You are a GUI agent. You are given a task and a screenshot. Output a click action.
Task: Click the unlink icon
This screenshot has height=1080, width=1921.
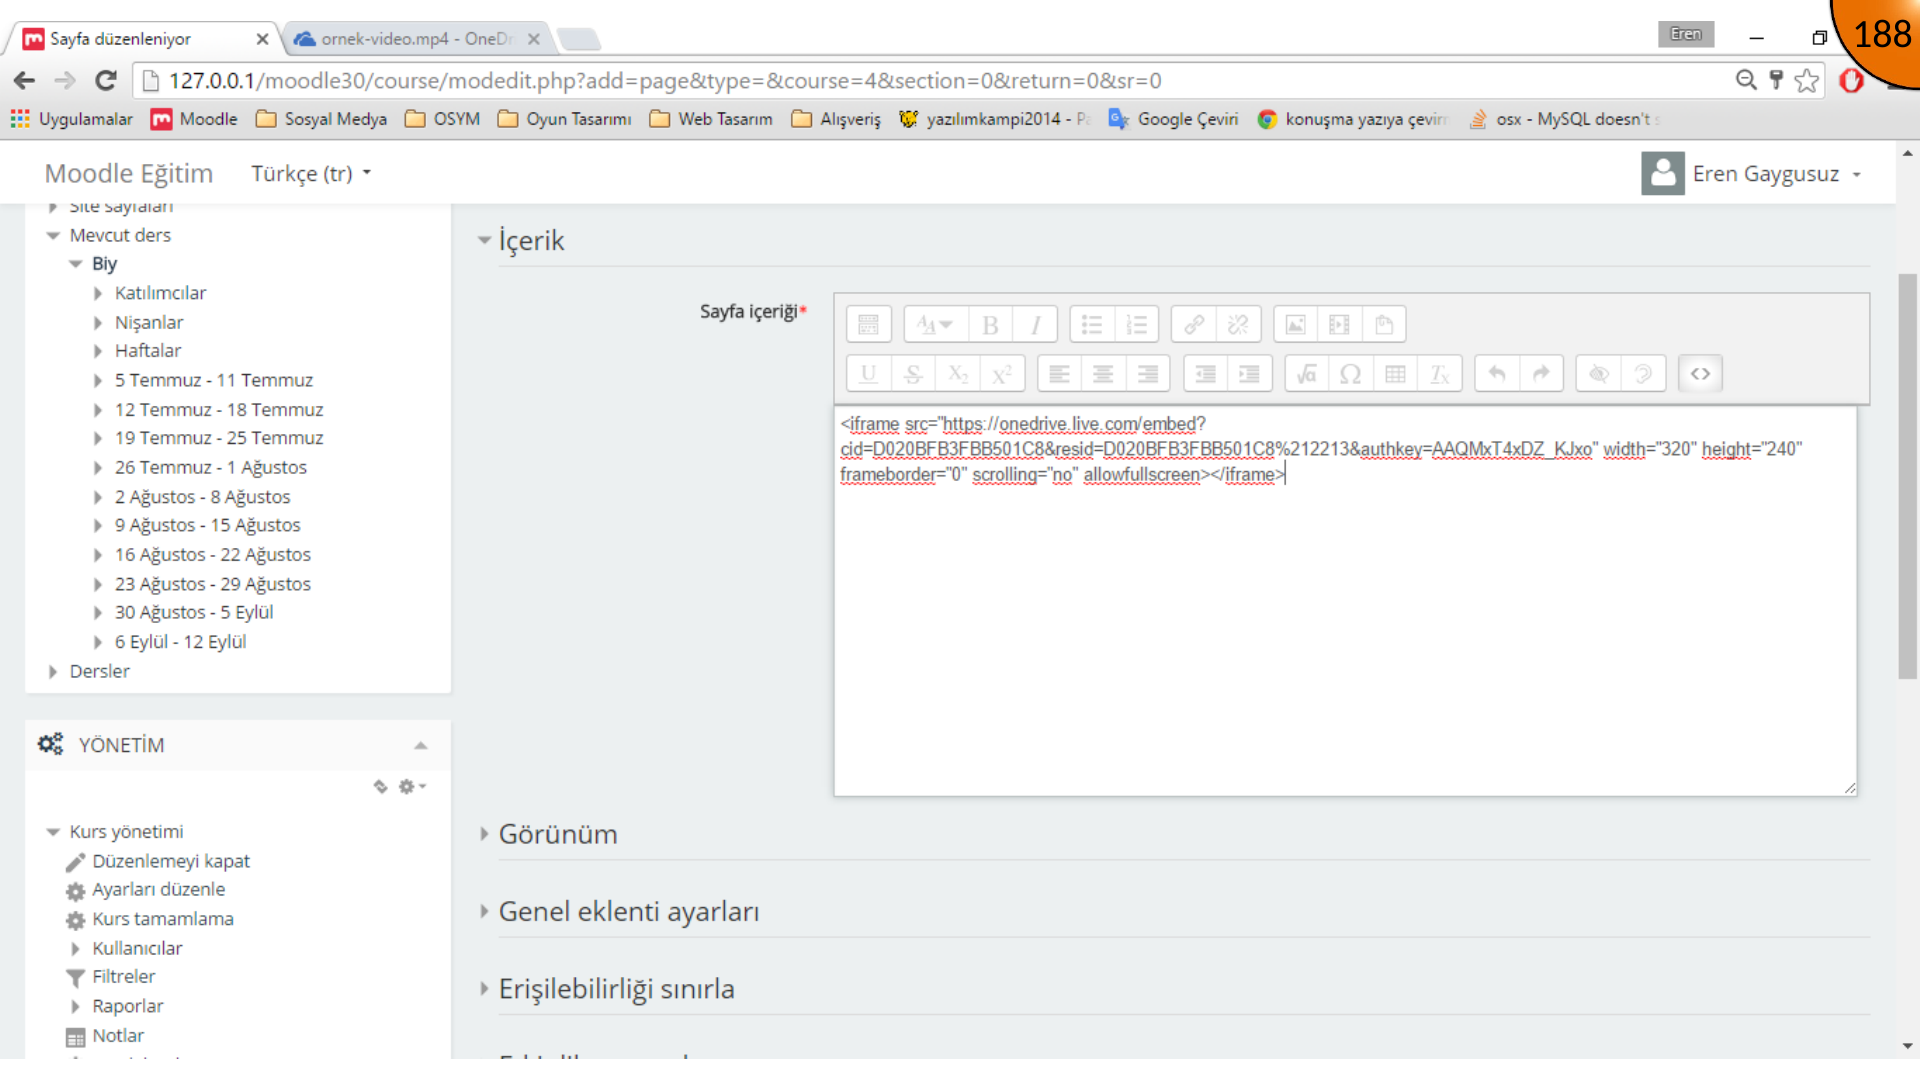1238,325
